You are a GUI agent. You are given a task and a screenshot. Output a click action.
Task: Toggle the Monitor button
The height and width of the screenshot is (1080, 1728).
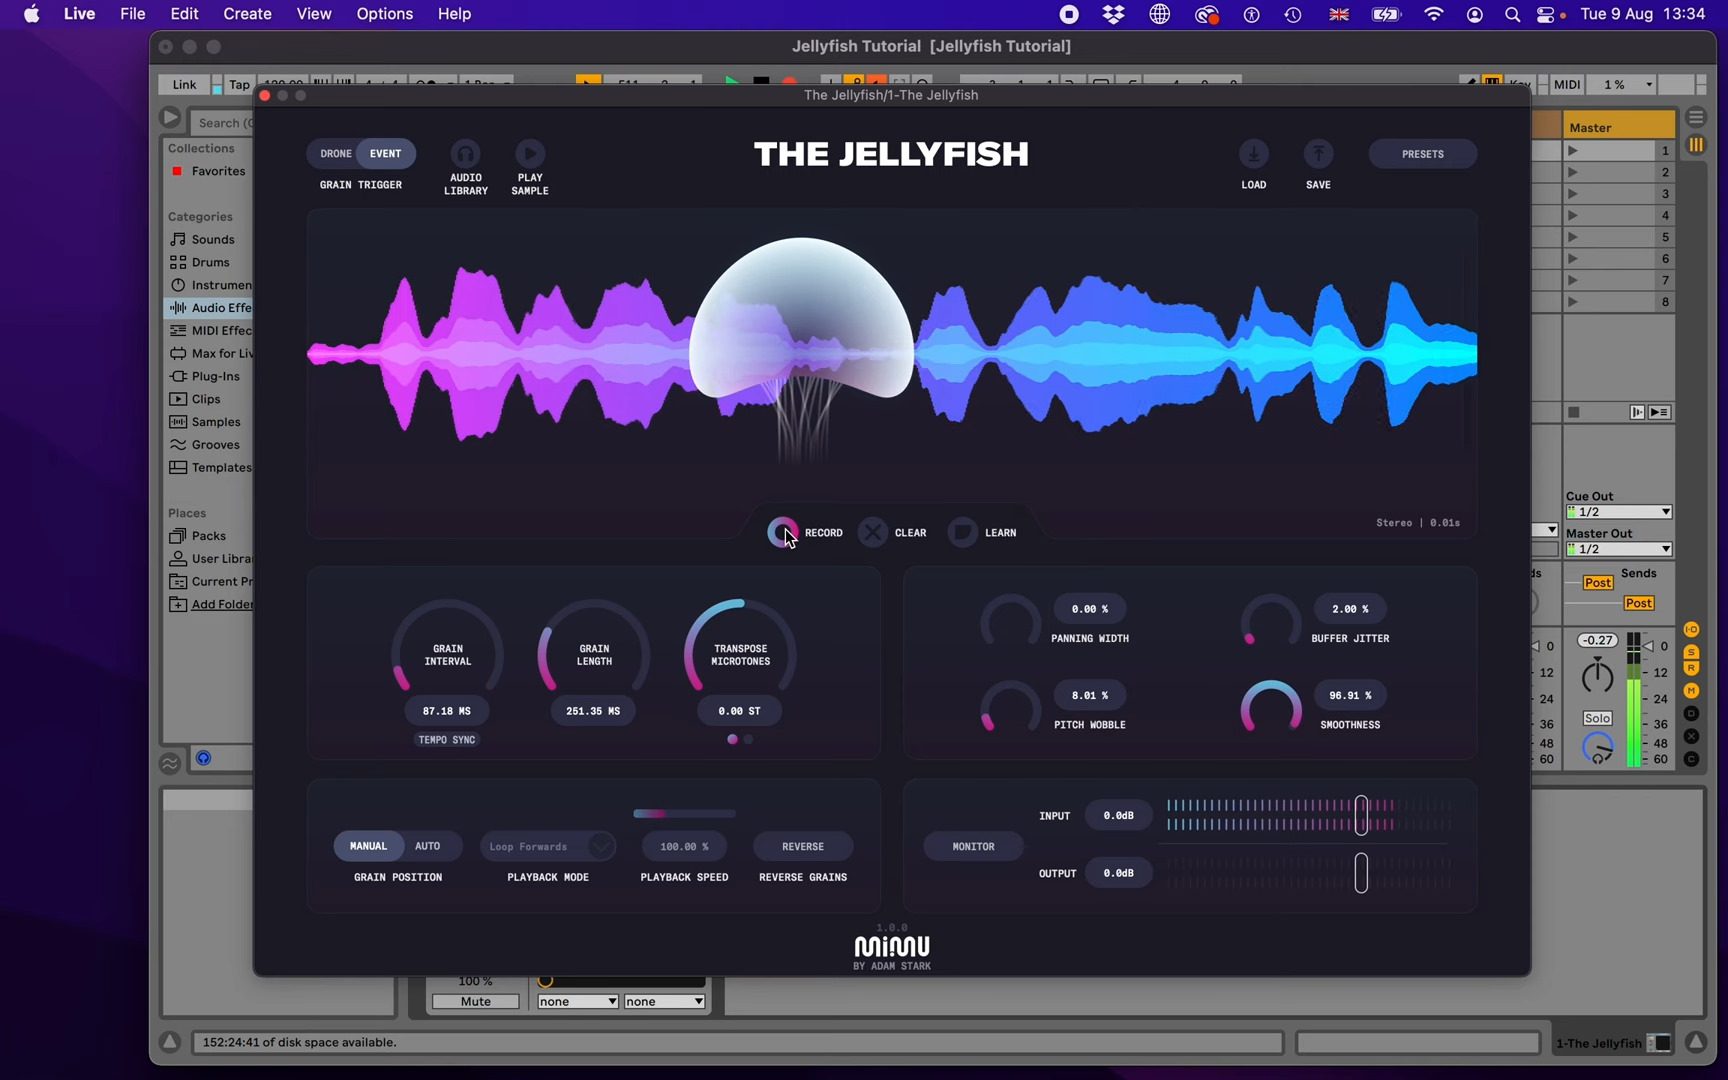click(x=973, y=846)
